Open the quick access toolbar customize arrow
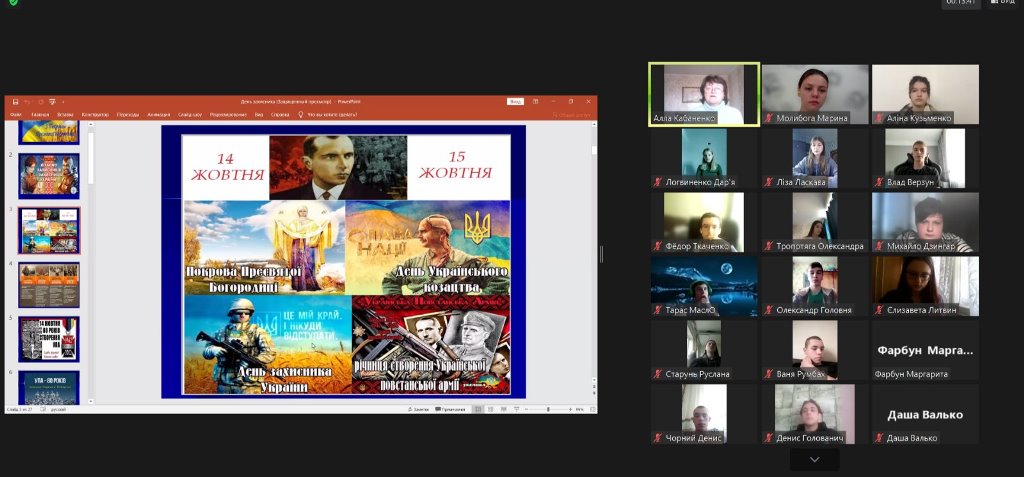This screenshot has width=1024, height=477. [63, 102]
